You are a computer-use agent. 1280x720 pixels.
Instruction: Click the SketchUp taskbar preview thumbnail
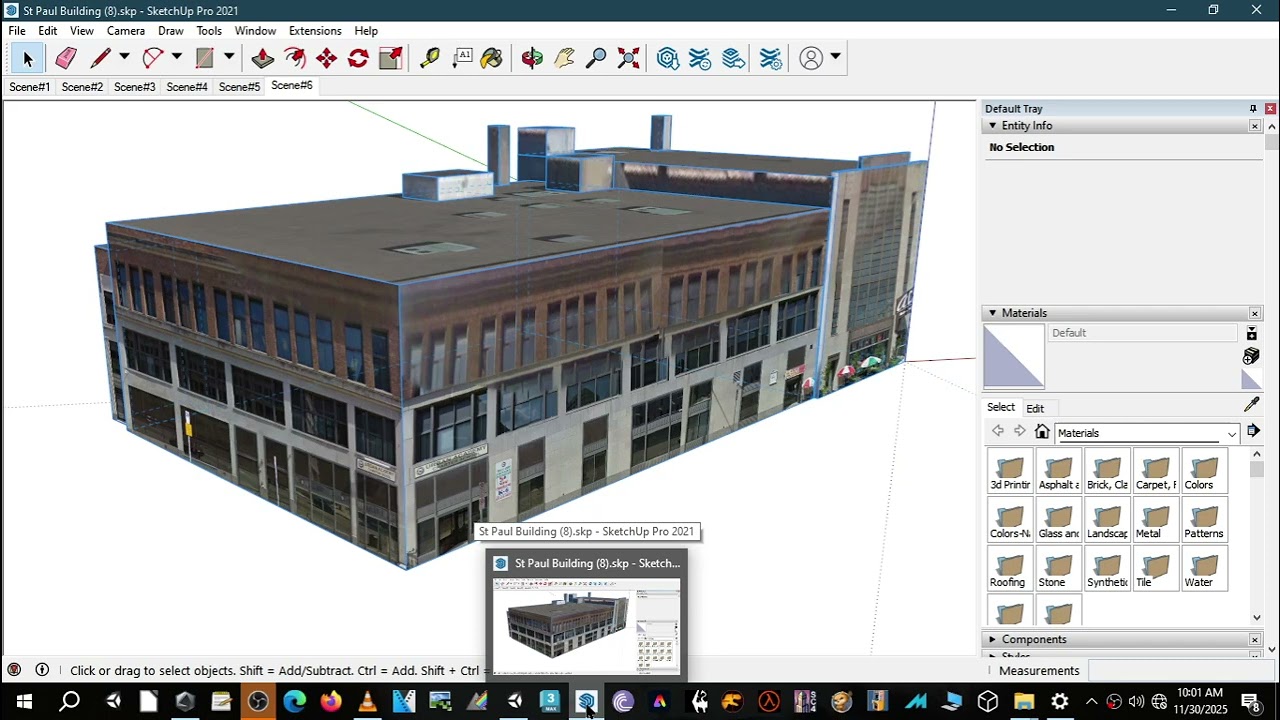(x=587, y=626)
